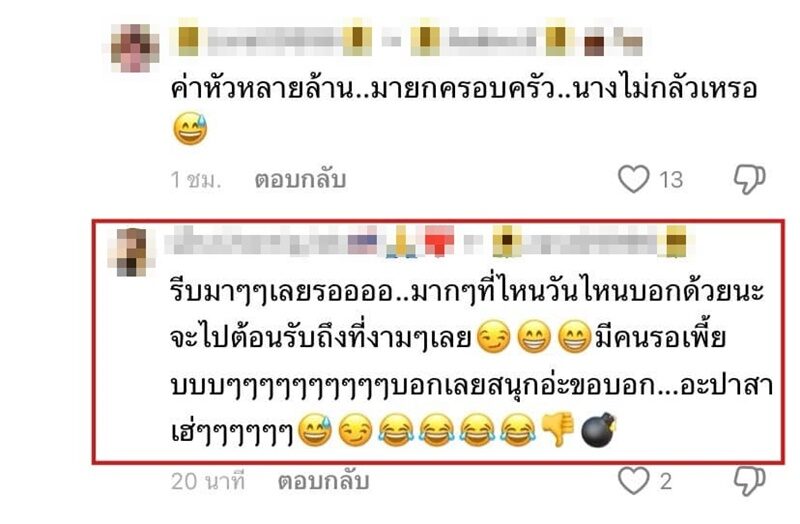Click the bomb emoji
The height and width of the screenshot is (524, 800).
pos(599,430)
